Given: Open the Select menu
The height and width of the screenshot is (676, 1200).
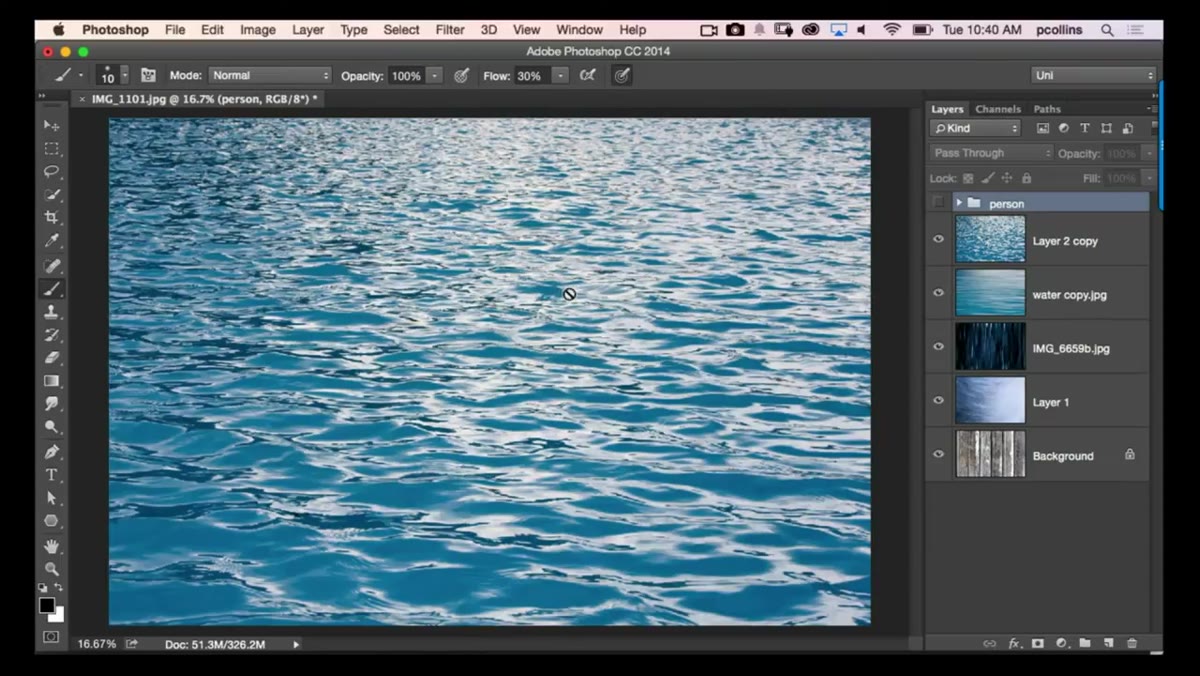Looking at the screenshot, I should pos(401,30).
